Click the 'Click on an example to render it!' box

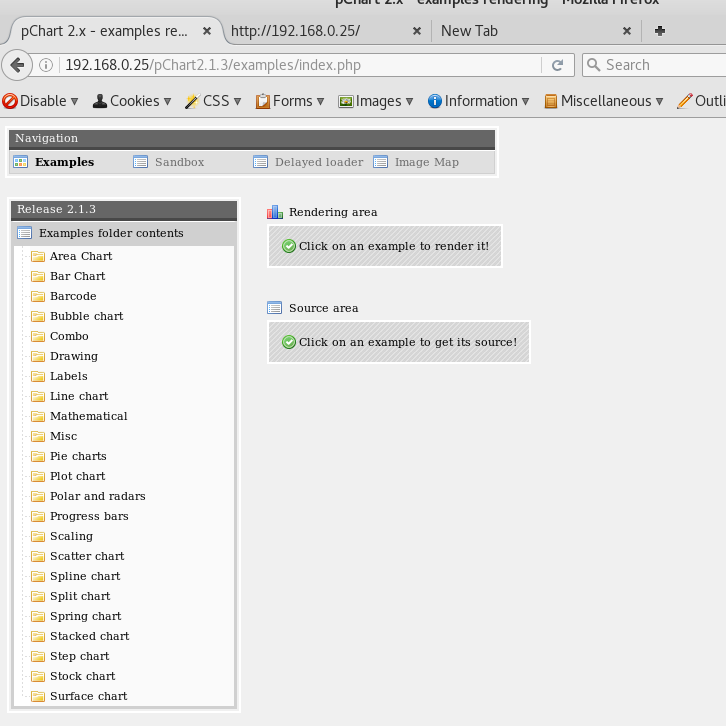[x=385, y=246]
